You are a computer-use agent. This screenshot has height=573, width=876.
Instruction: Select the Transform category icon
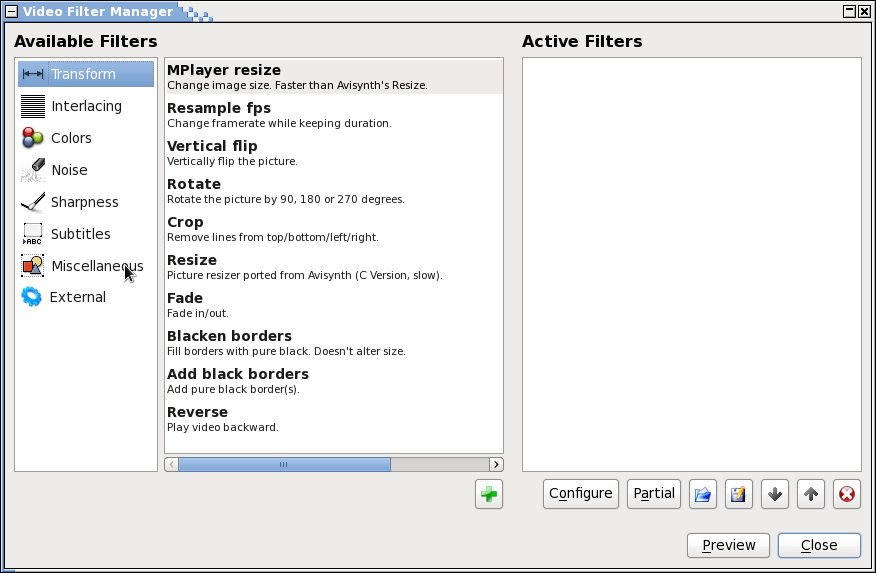tap(33, 74)
